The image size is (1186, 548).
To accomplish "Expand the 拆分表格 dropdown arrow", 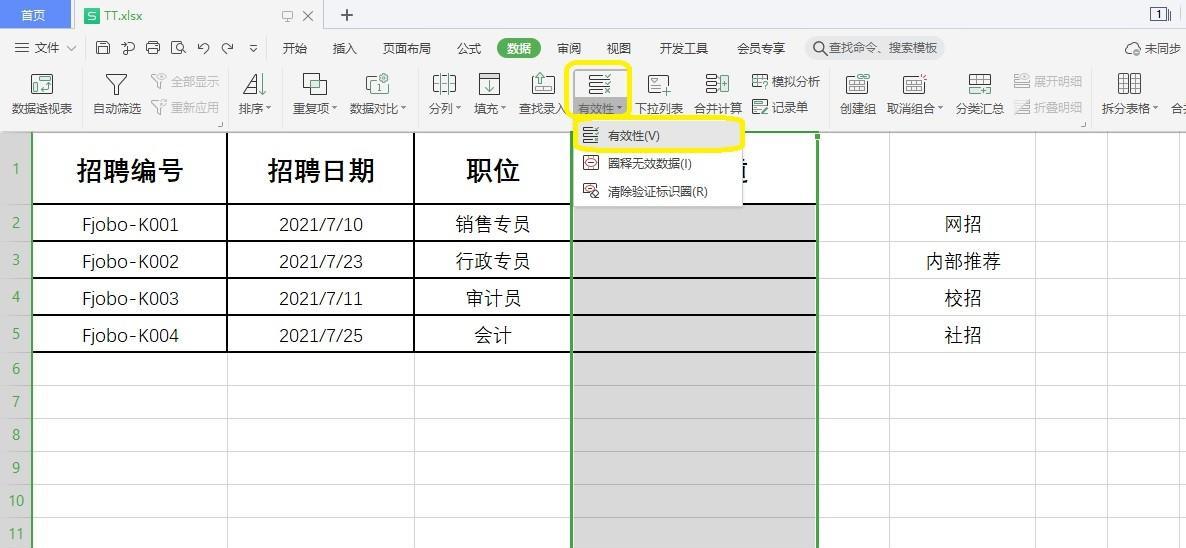I will [1155, 109].
